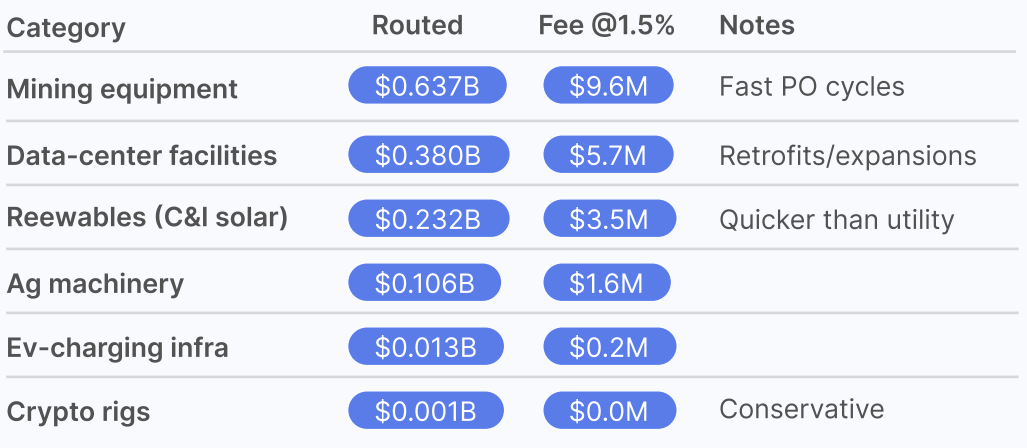Click the $0.001B routed badge

426,411
